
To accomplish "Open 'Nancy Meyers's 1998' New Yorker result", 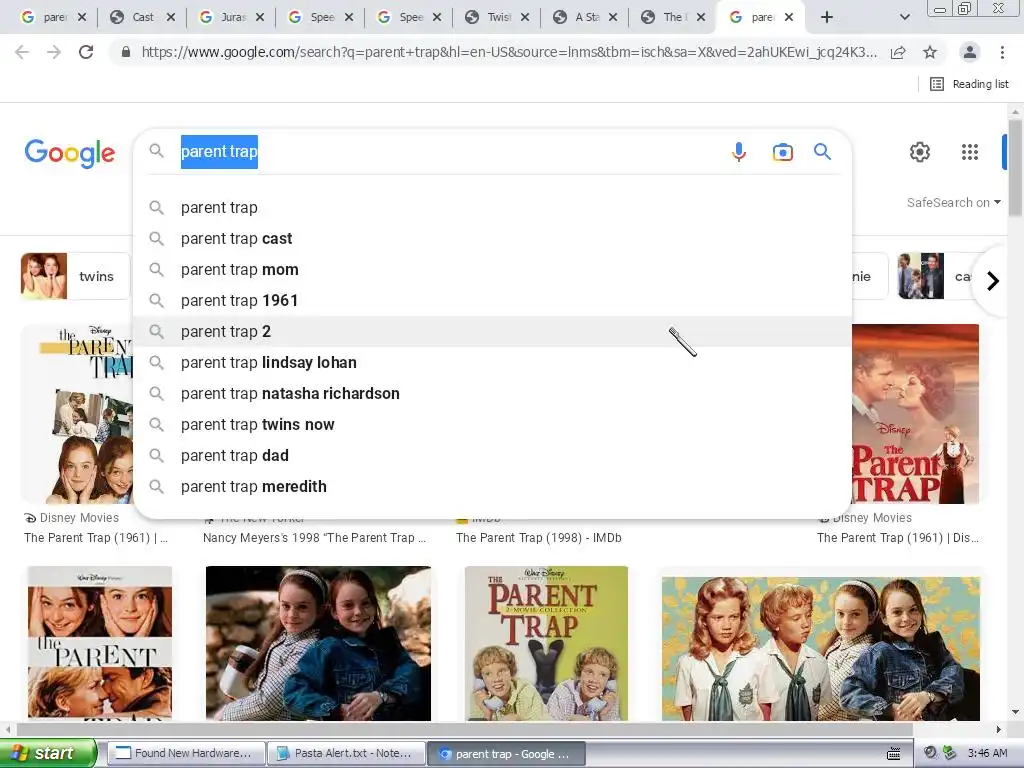I will (x=314, y=537).
